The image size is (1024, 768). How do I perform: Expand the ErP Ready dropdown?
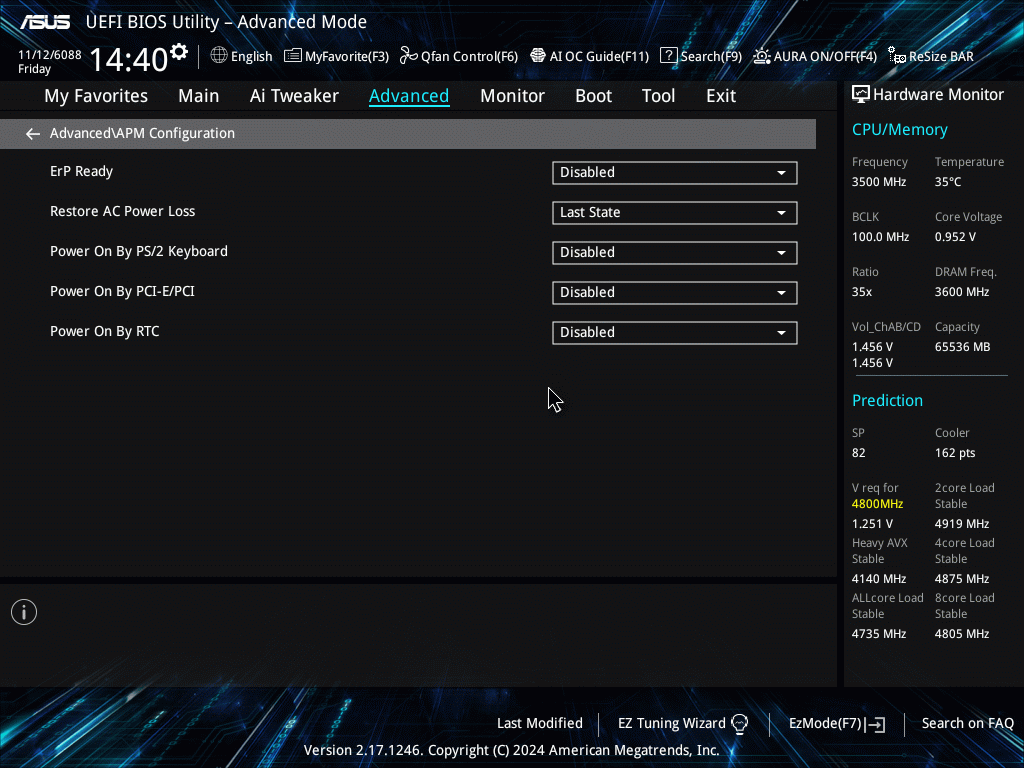click(674, 173)
